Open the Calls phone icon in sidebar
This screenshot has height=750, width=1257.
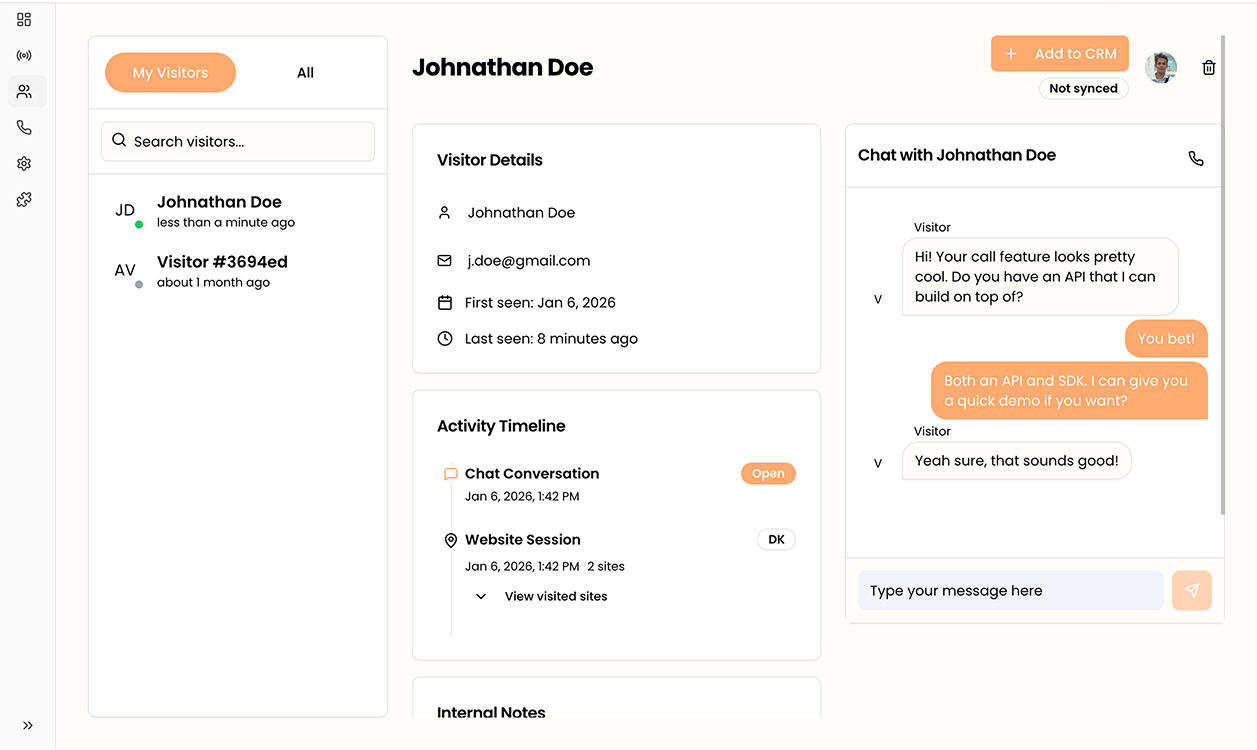(24, 127)
